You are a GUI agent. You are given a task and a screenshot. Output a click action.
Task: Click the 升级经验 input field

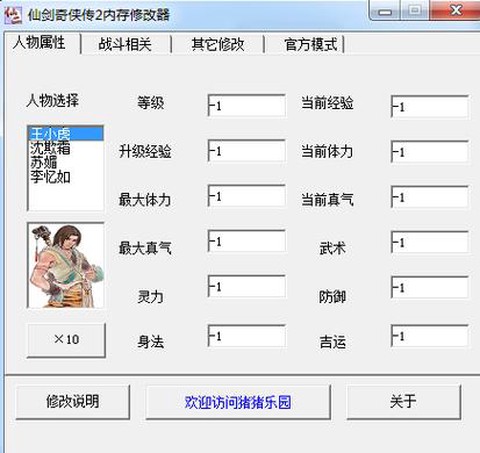pos(246,151)
